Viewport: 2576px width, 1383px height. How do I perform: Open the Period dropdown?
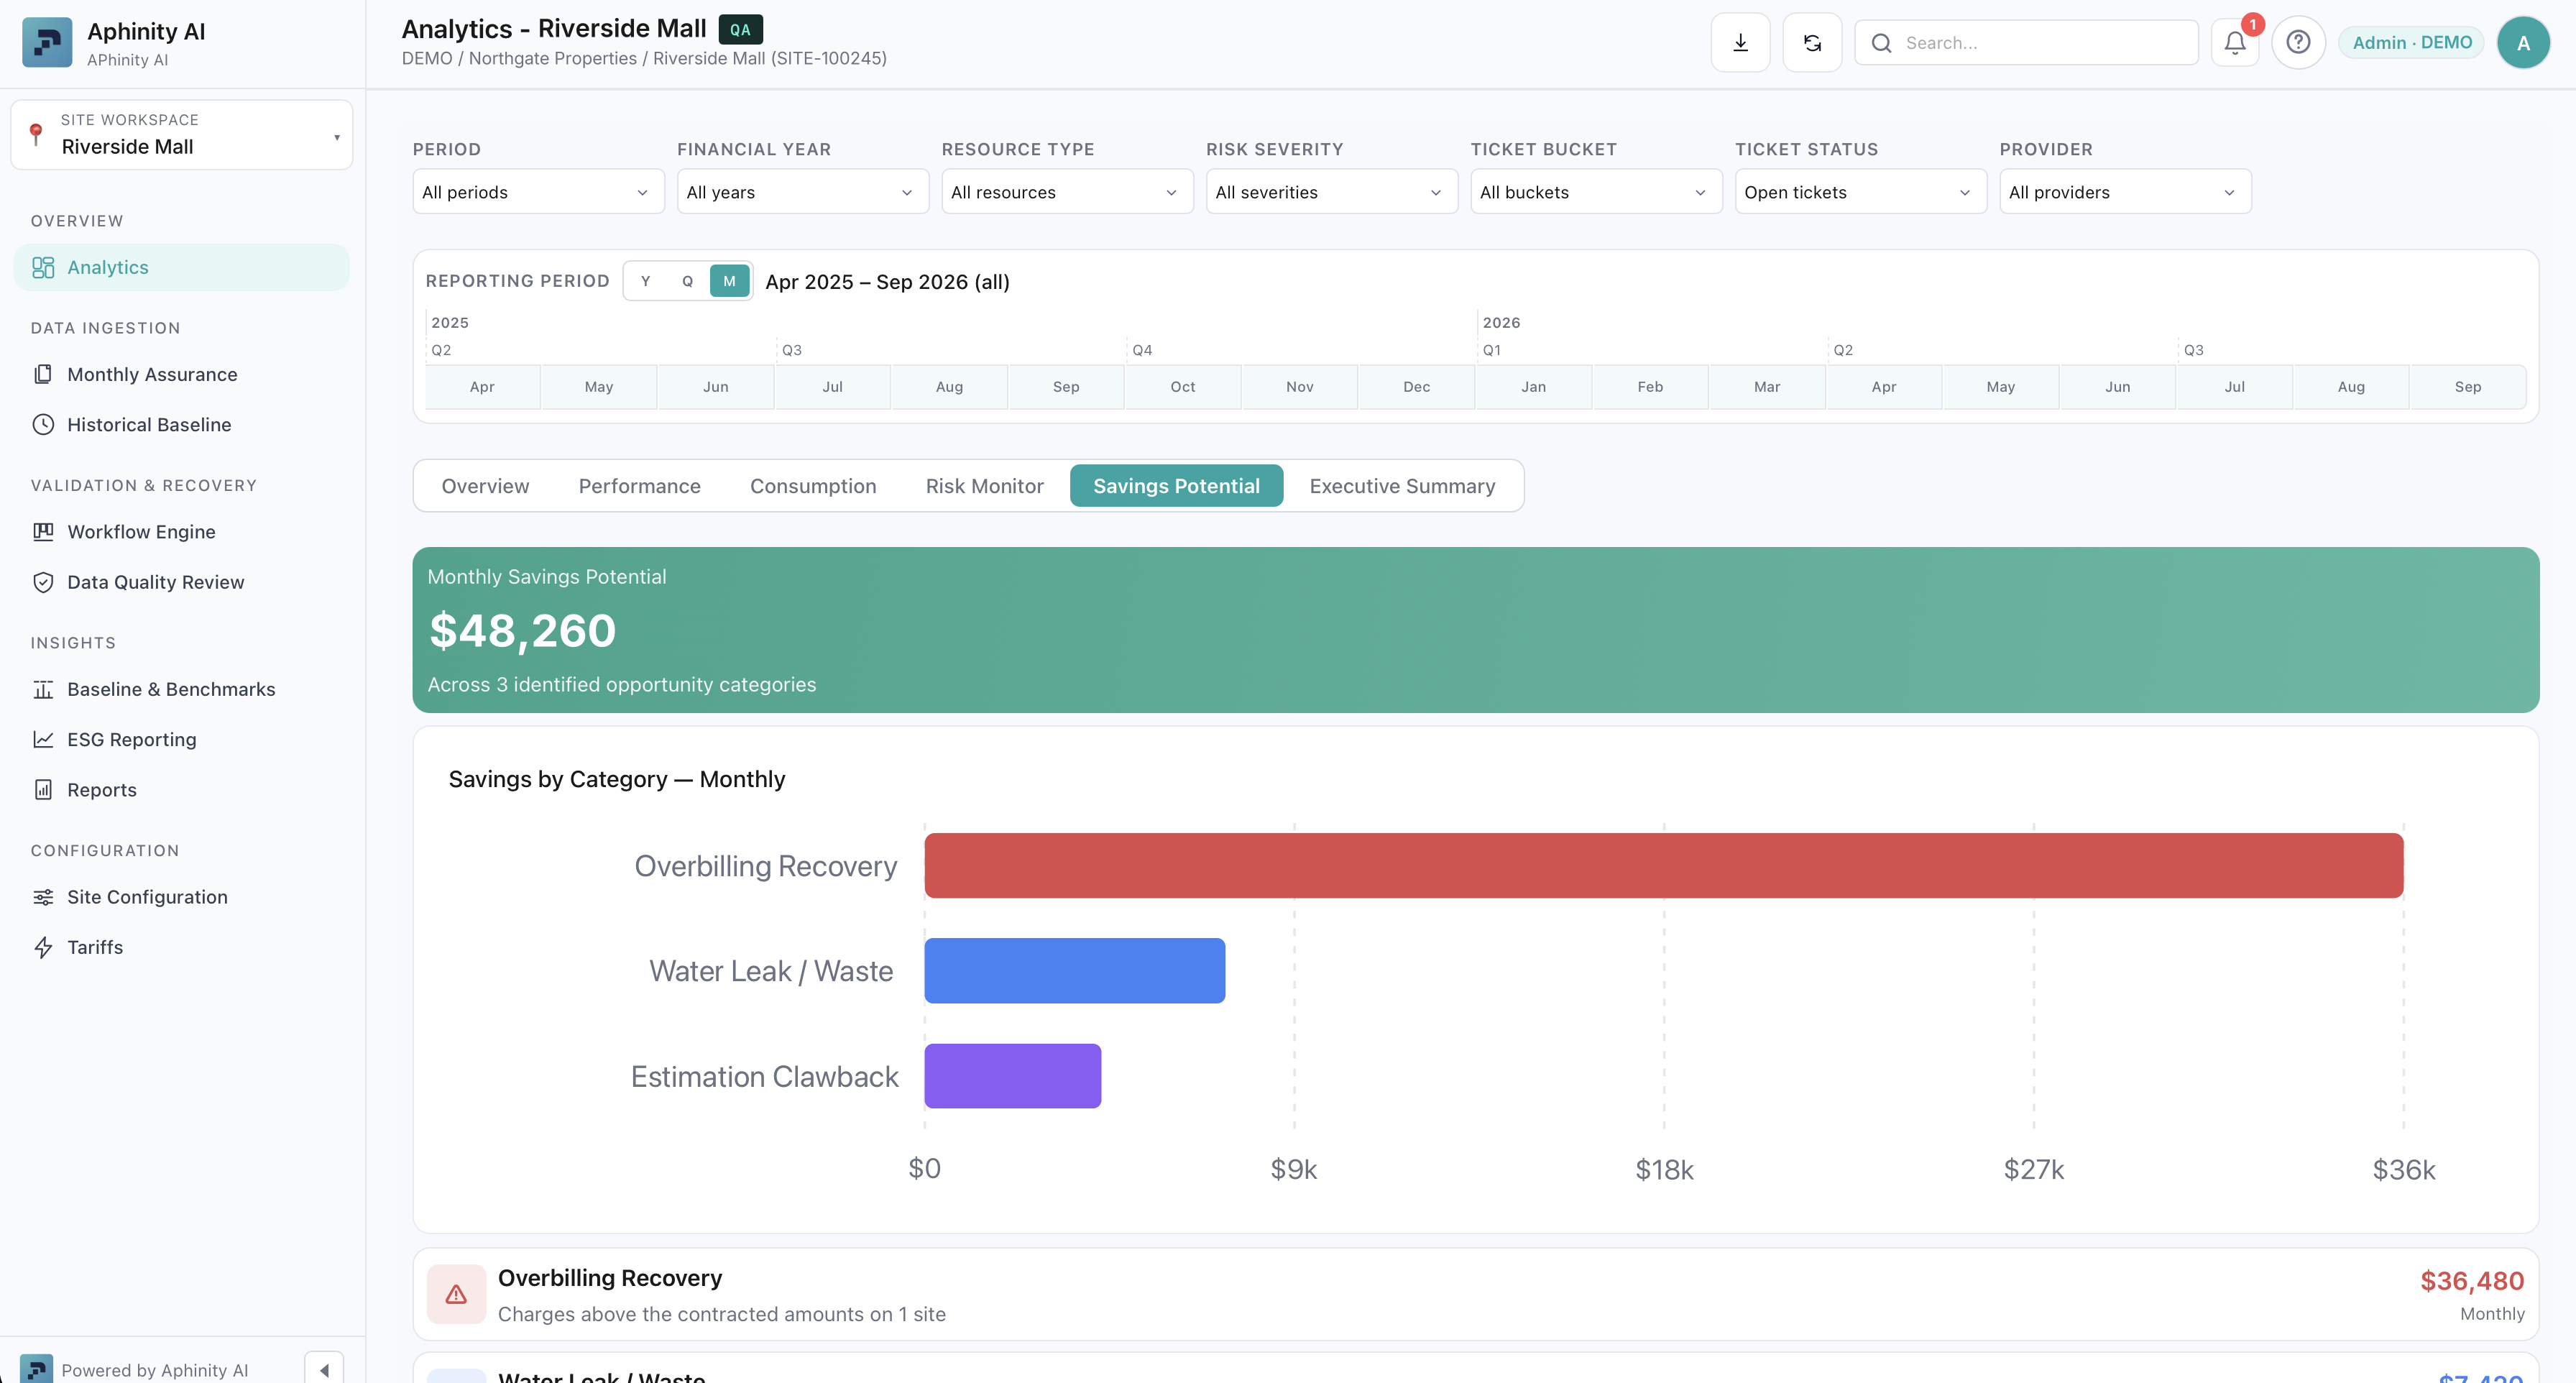pyautogui.click(x=538, y=192)
